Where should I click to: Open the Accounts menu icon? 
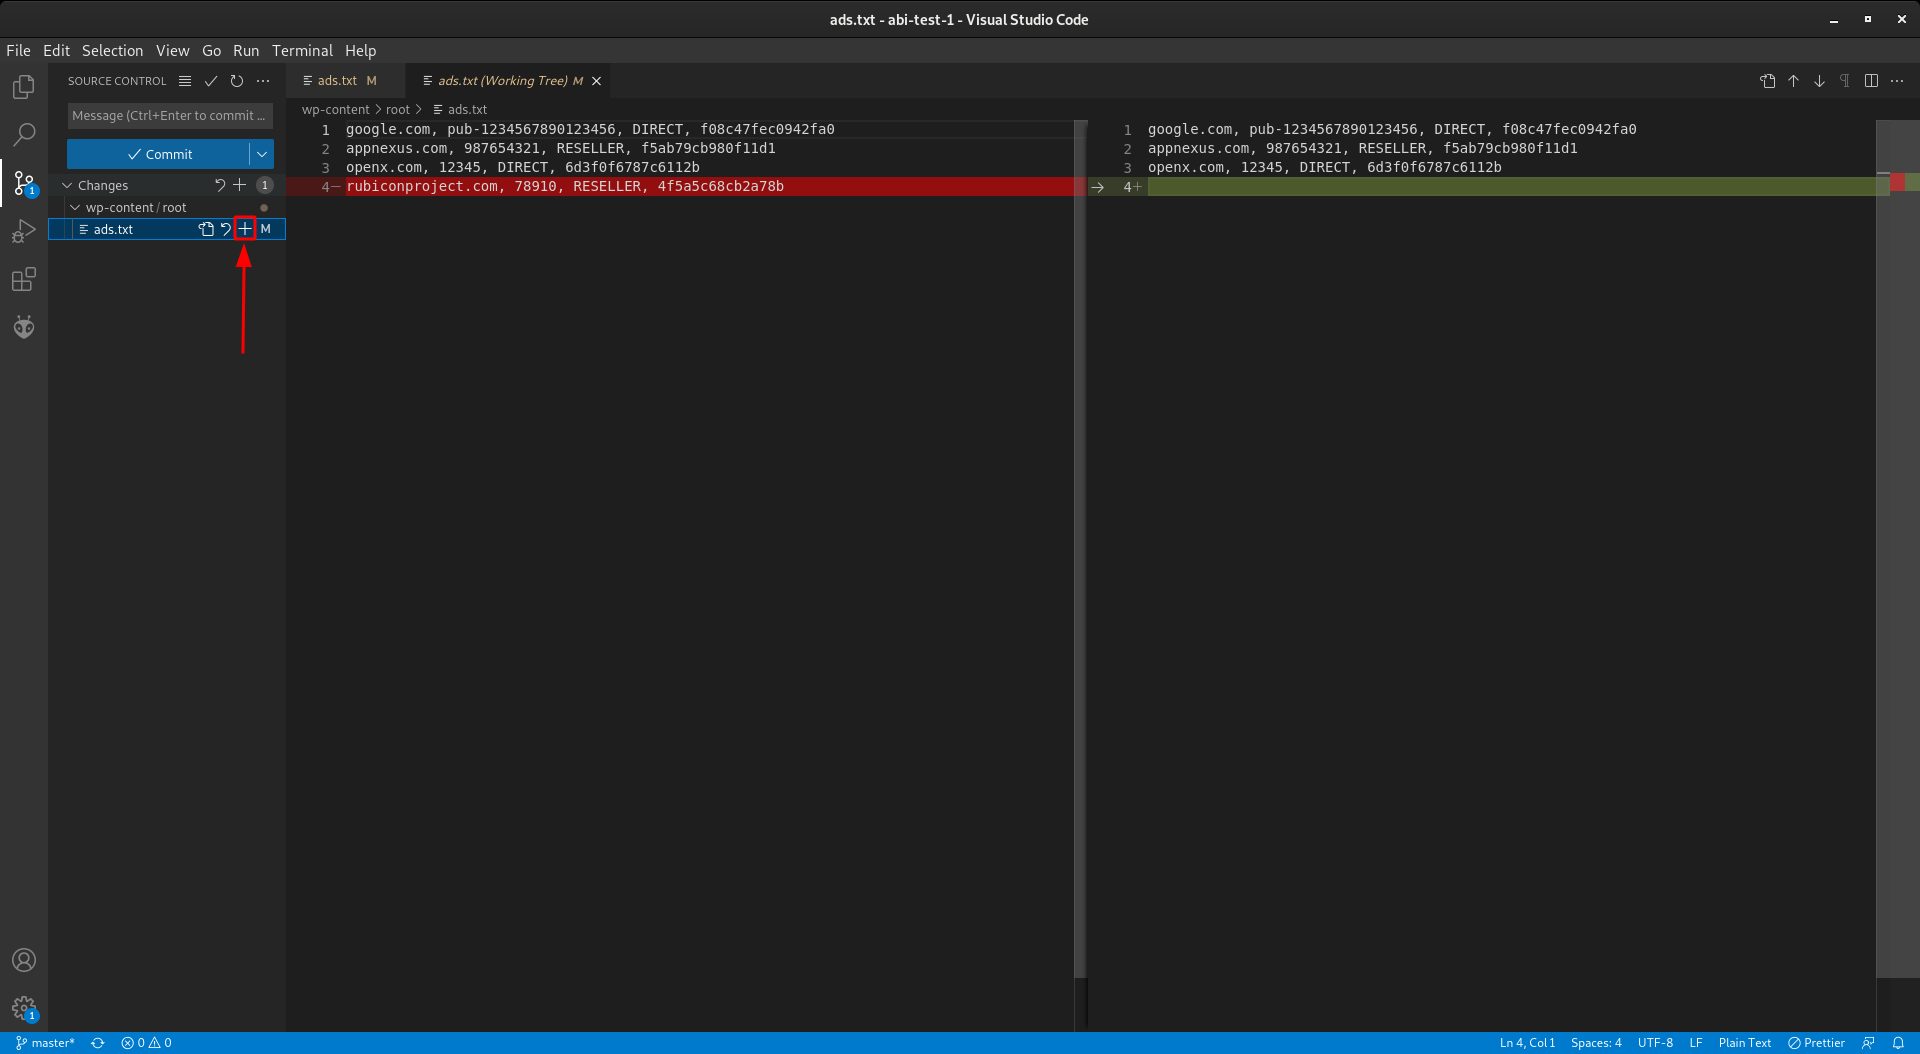(x=24, y=960)
